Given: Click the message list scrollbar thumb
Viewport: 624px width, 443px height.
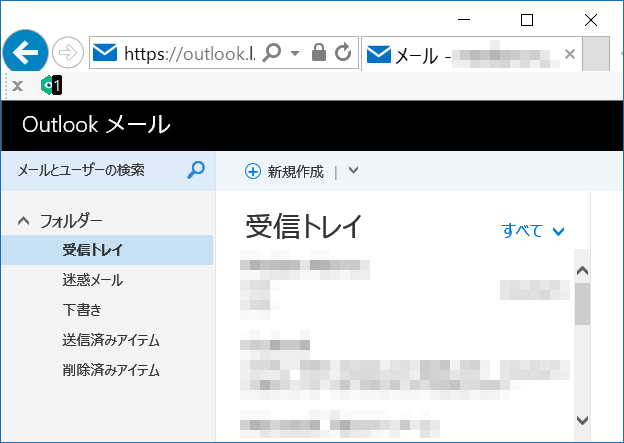Looking at the screenshot, I should 583,304.
